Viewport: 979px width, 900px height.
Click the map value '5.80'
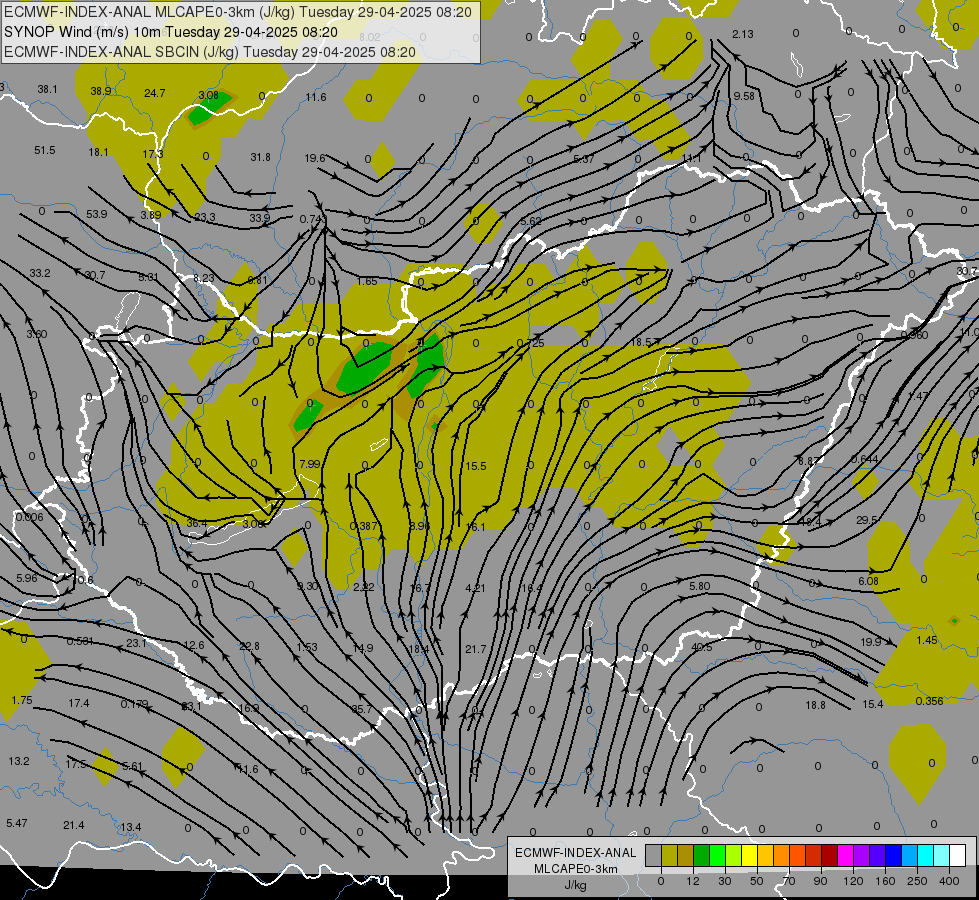tap(700, 586)
